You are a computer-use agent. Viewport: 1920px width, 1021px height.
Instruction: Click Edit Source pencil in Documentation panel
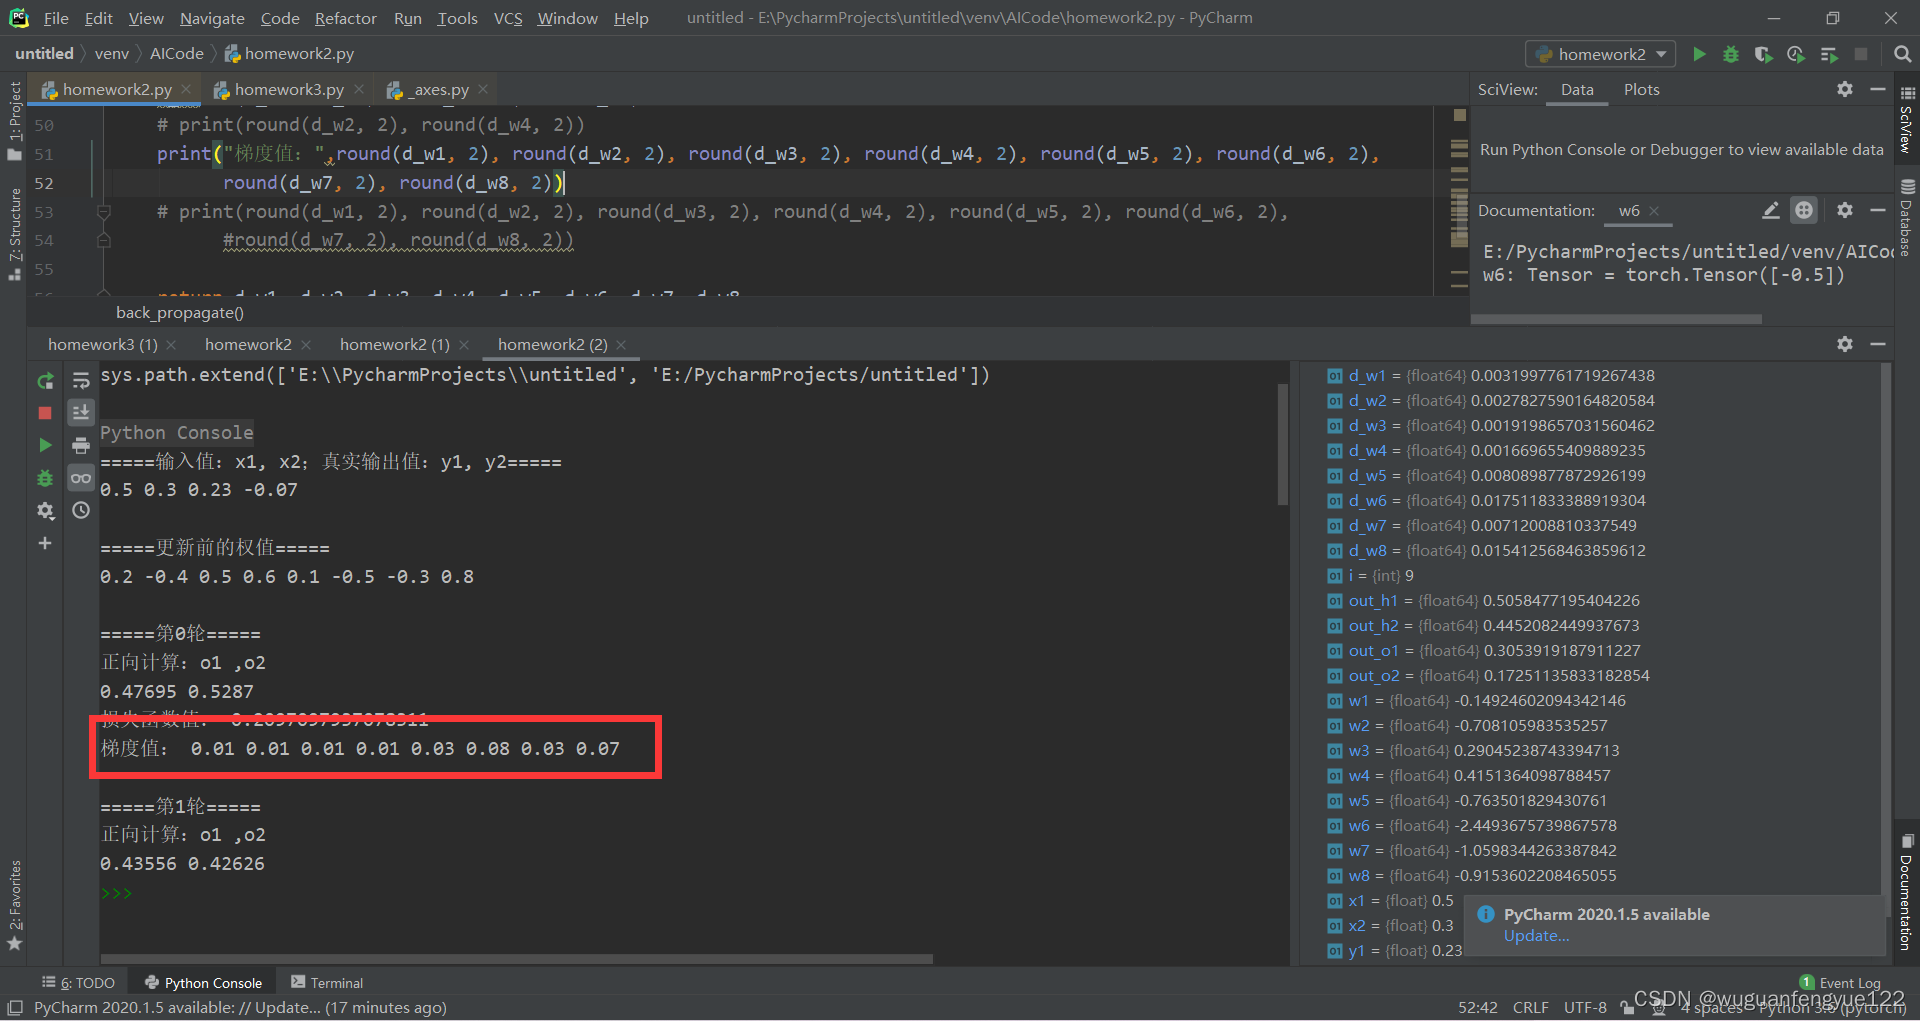tap(1771, 210)
